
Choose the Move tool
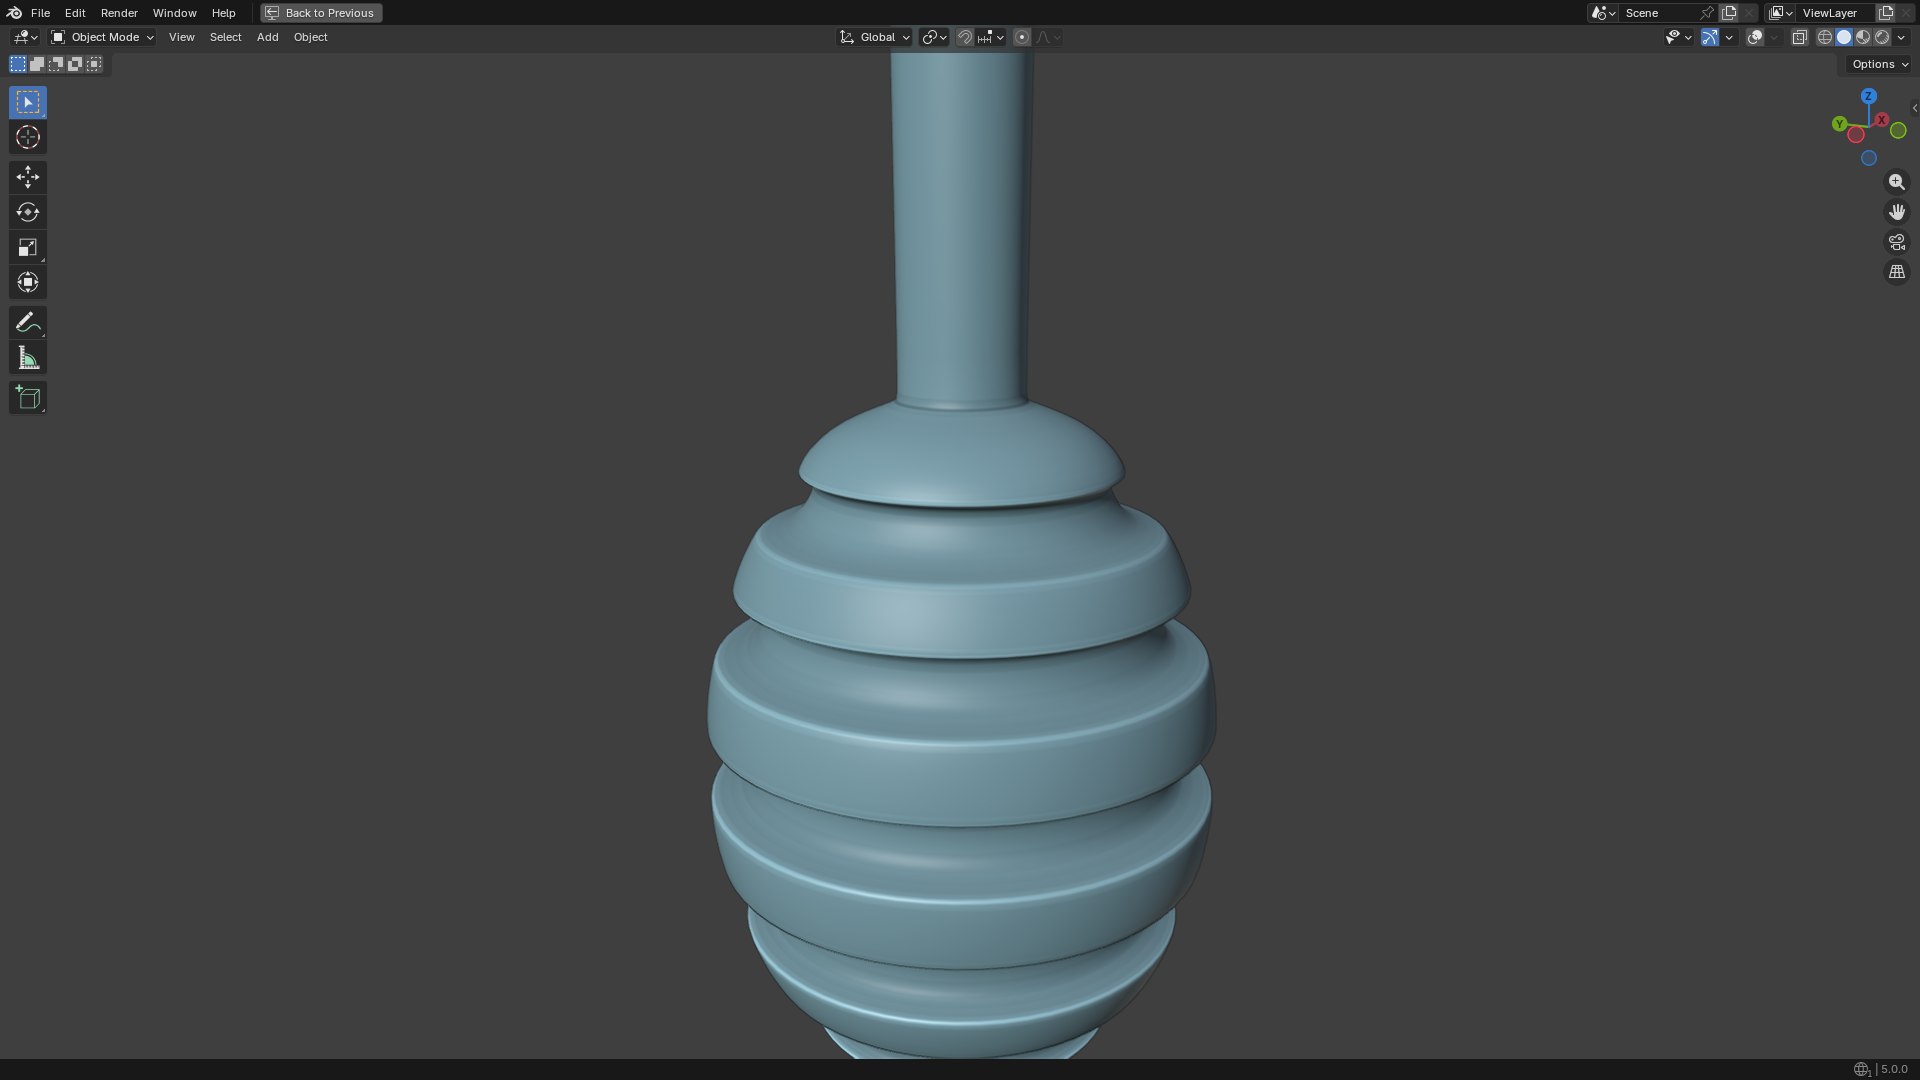[x=28, y=177]
